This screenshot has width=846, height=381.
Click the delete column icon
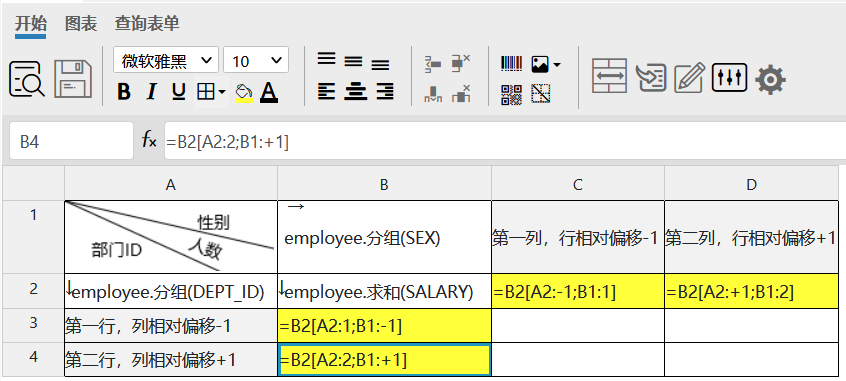click(461, 94)
